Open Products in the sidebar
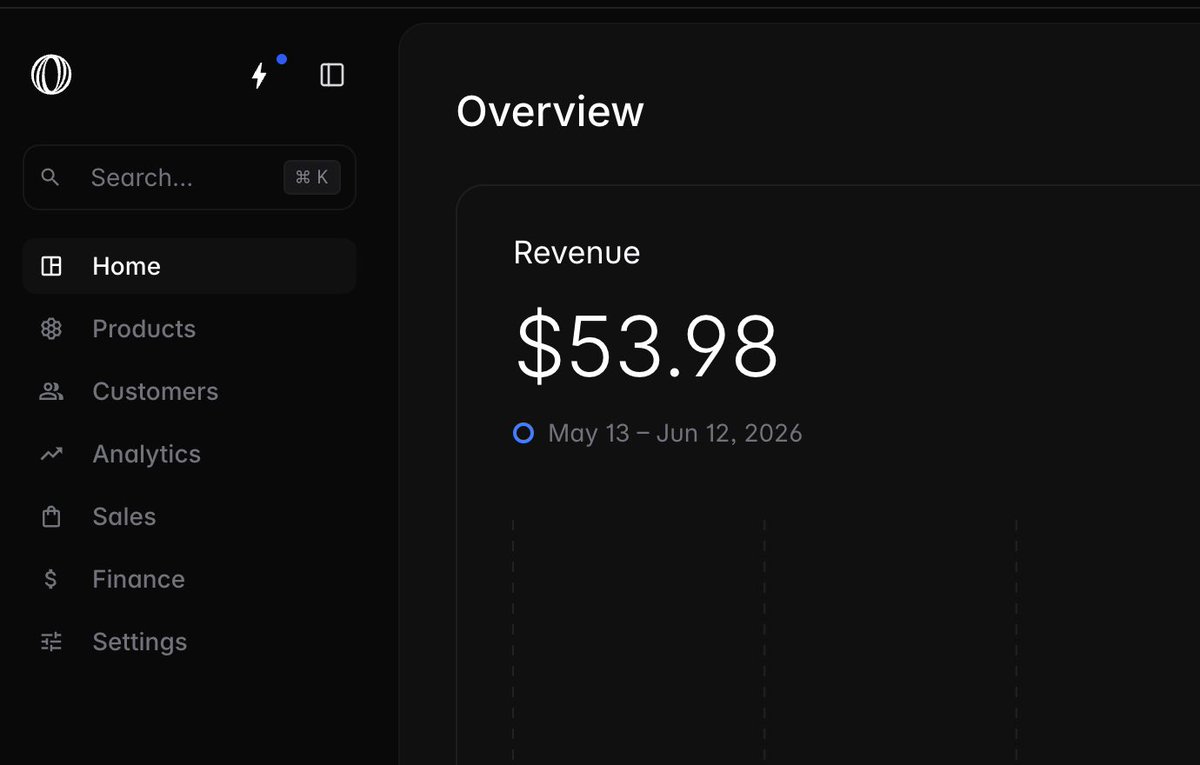This screenshot has width=1200, height=765. [189, 328]
